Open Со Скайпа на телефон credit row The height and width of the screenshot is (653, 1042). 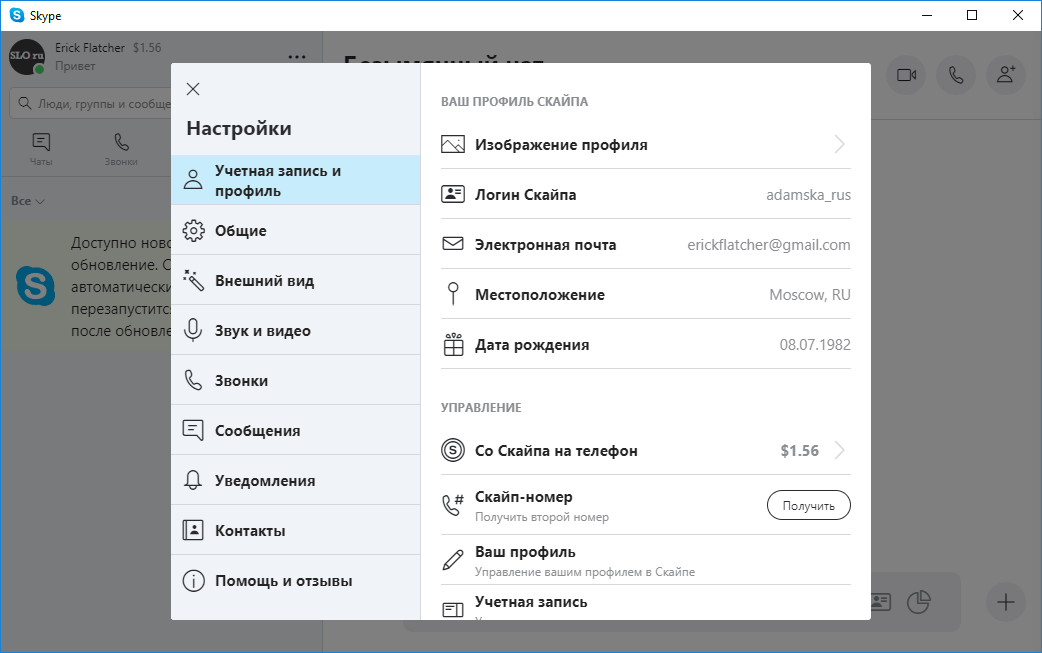pos(645,450)
